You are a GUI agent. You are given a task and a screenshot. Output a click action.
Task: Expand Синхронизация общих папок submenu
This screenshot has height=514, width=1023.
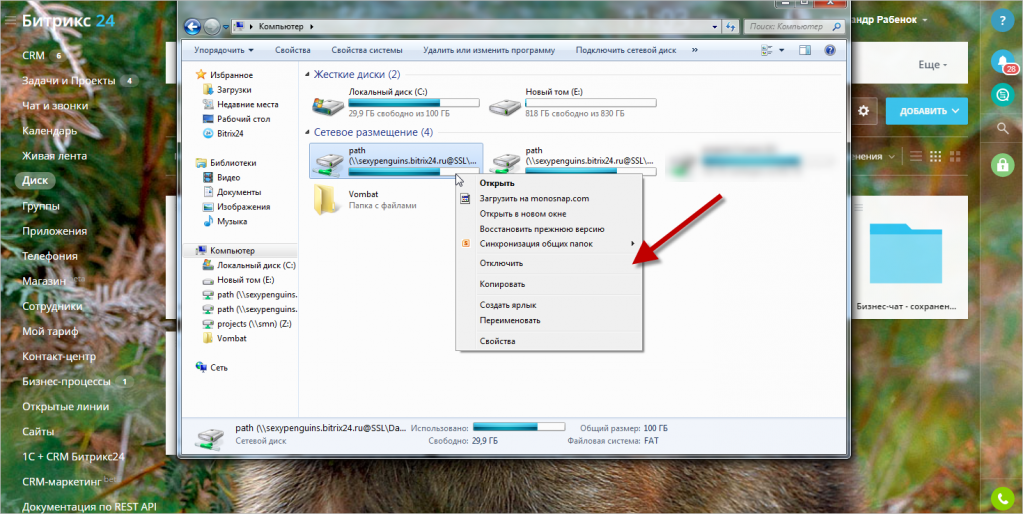[x=549, y=244]
